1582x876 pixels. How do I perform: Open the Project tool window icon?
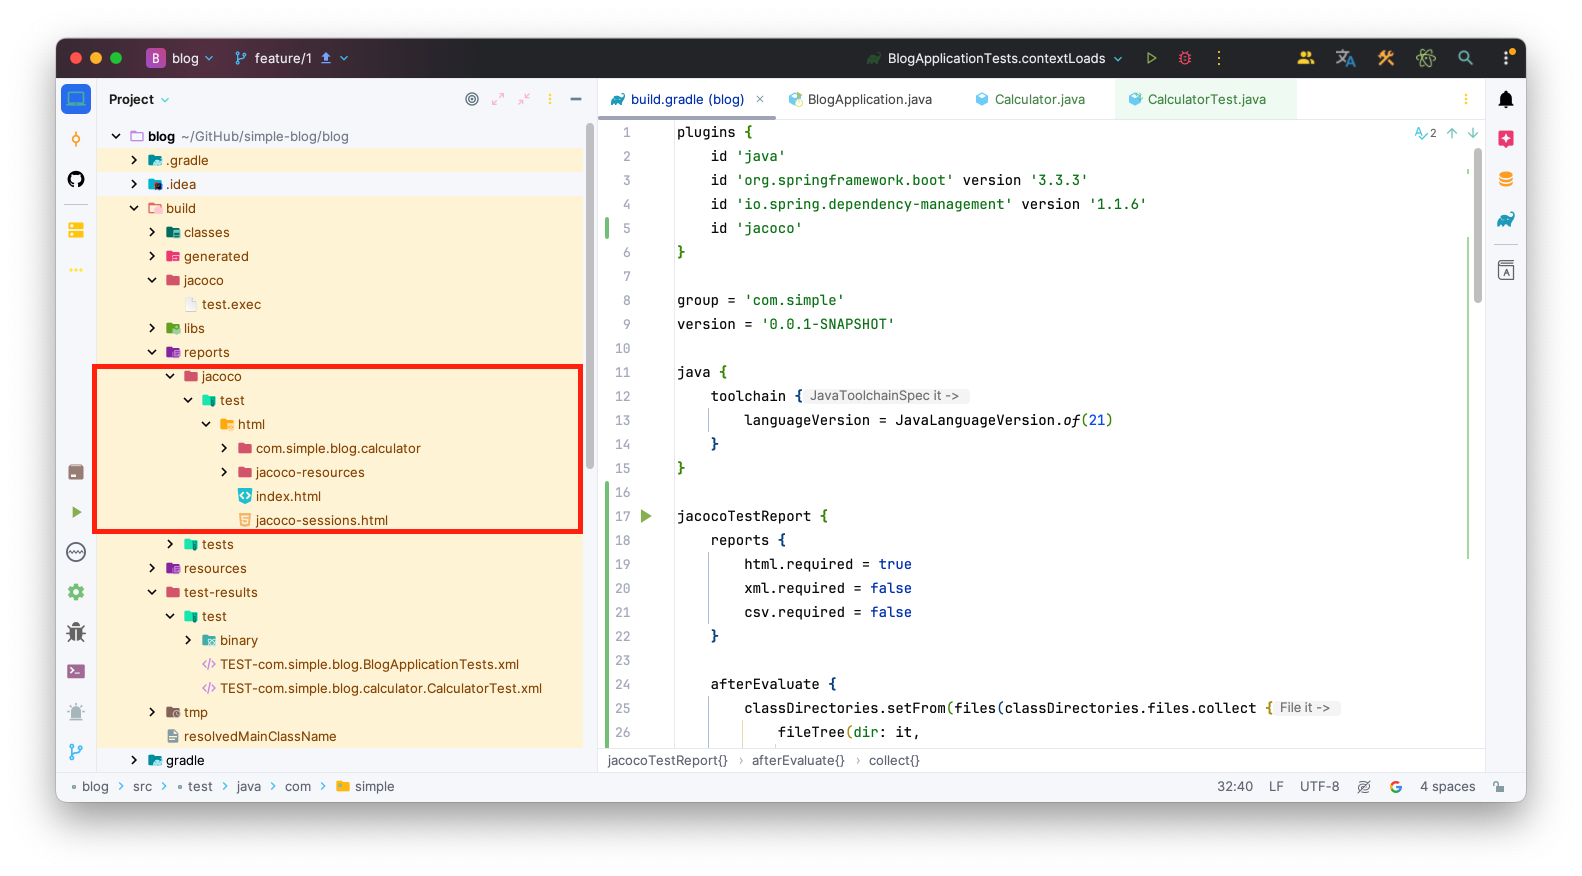pos(76,99)
